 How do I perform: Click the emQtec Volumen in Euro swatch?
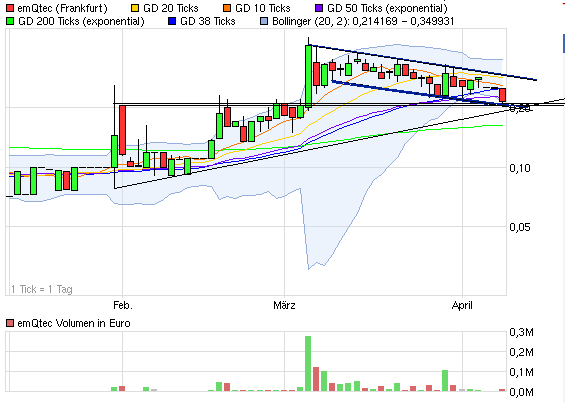tap(10, 323)
